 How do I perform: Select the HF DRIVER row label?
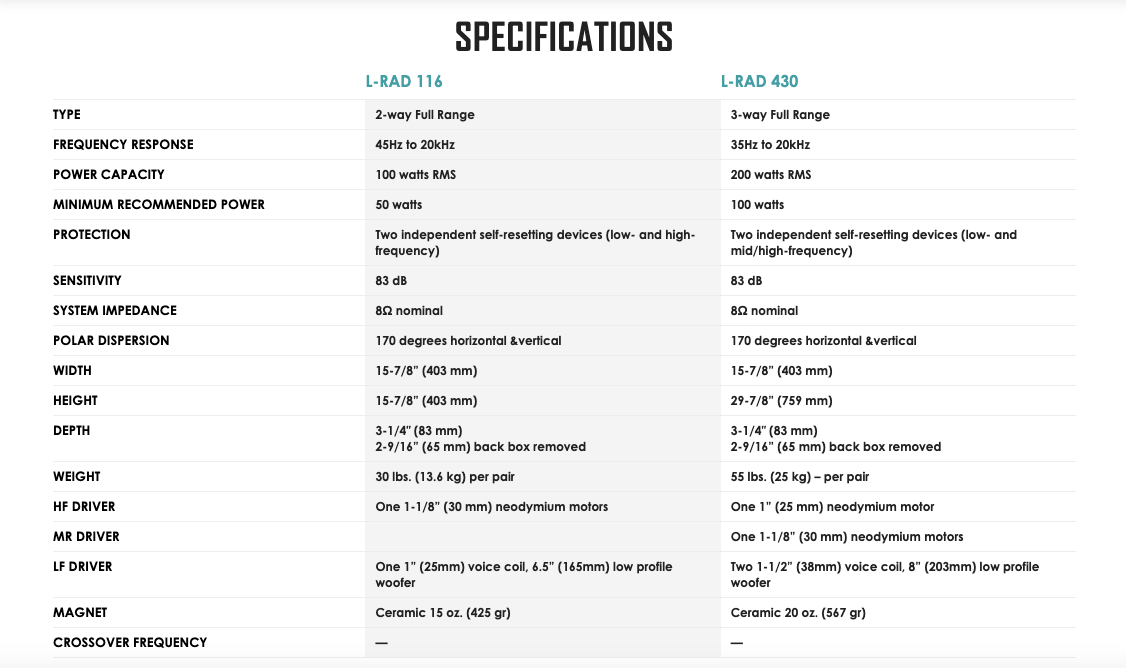coord(84,507)
